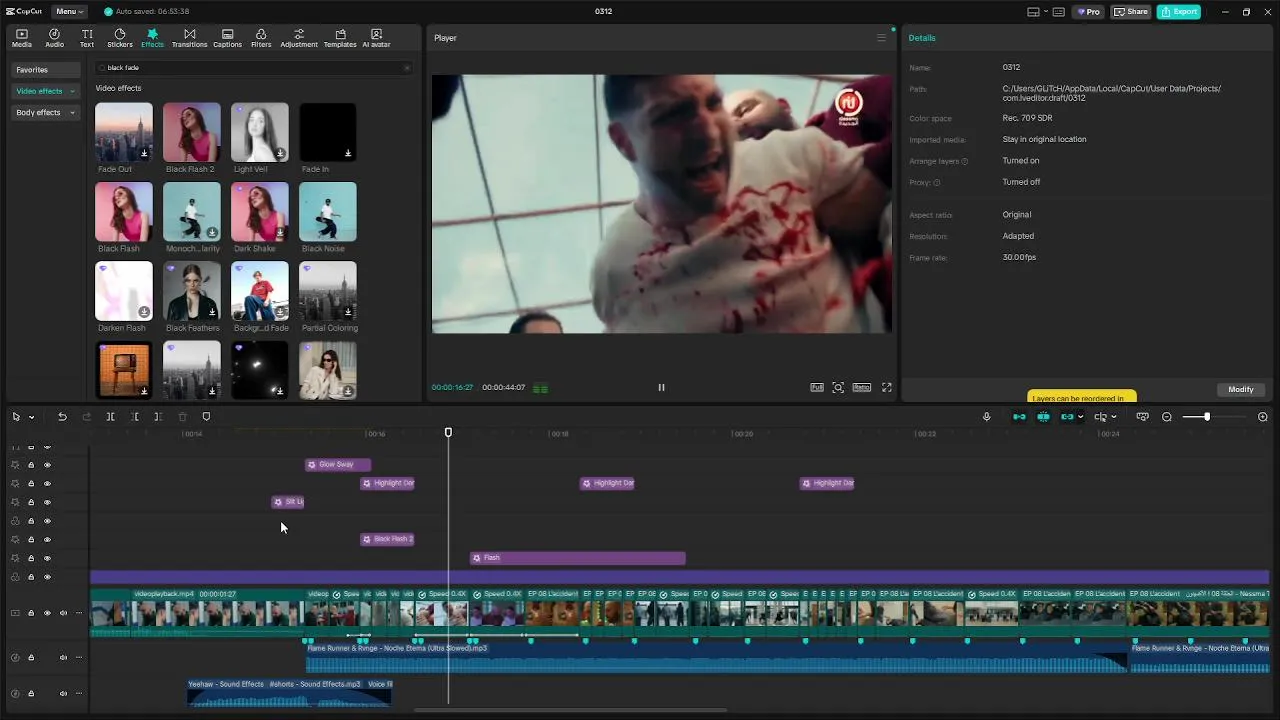Open the Pro upgrade button

click(1088, 12)
